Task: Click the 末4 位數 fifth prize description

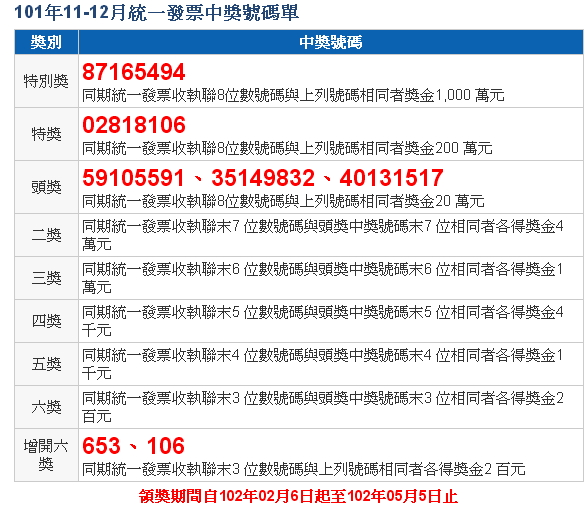Action: click(x=322, y=364)
